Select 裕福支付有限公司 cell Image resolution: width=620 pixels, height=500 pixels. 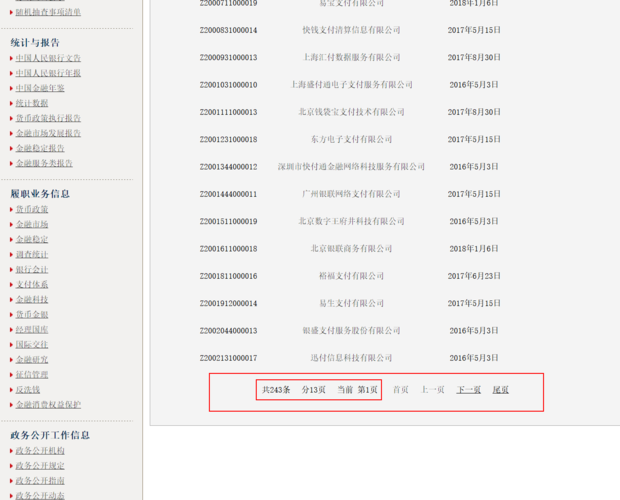point(351,276)
